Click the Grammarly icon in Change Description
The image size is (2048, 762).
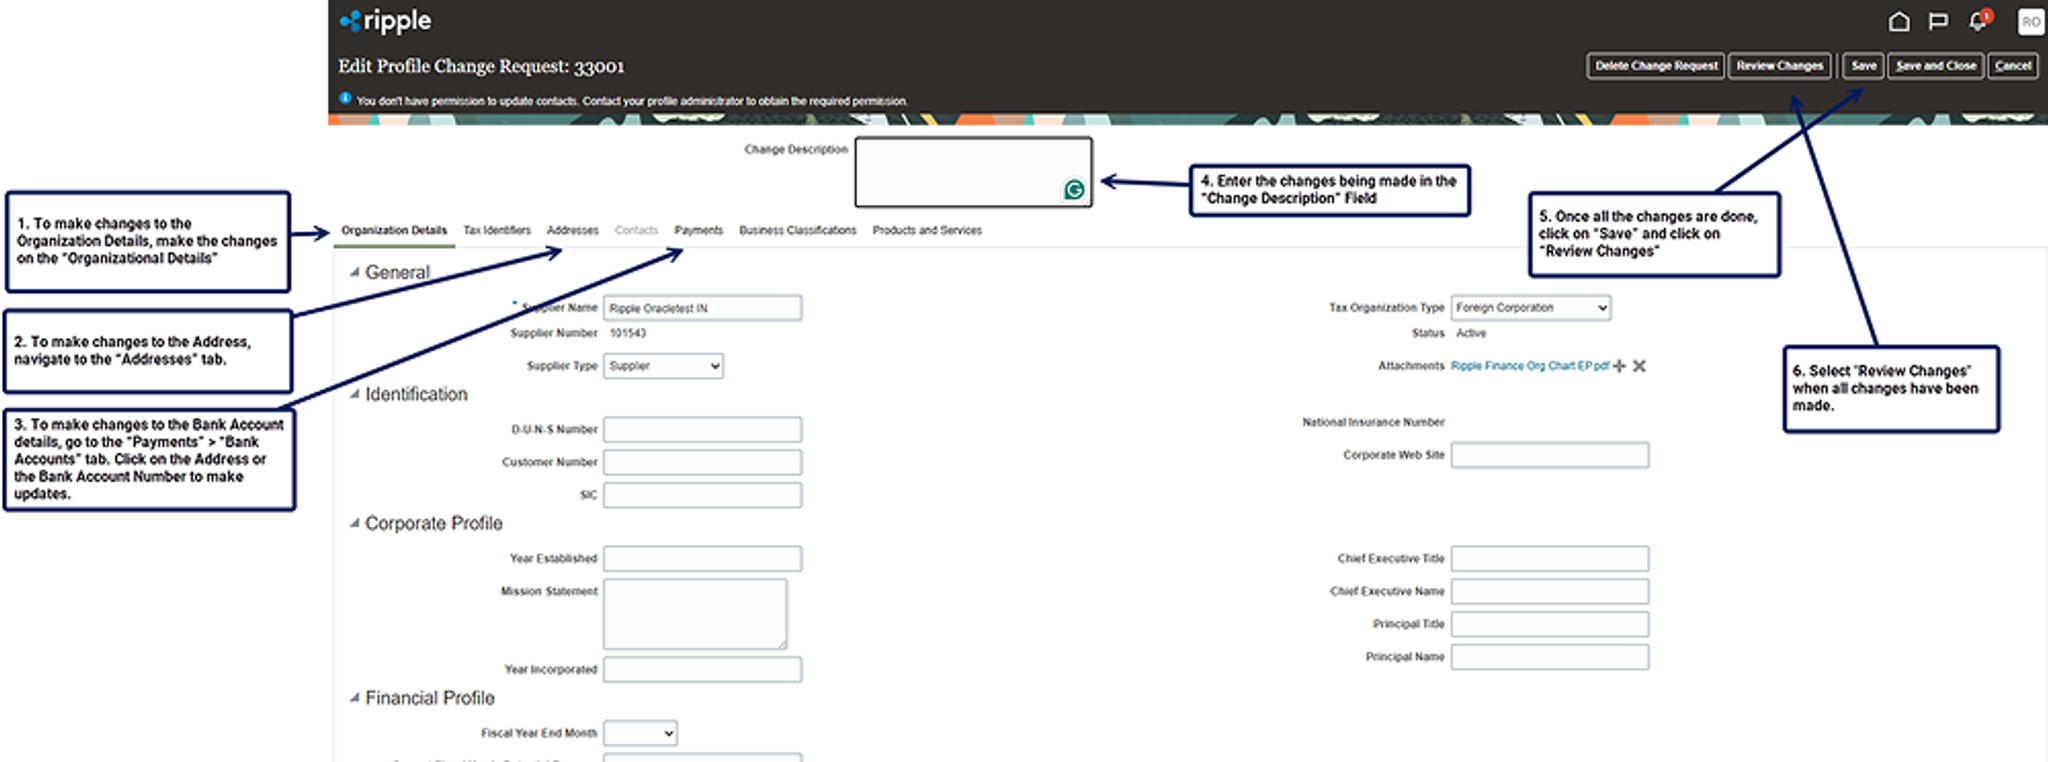[1074, 190]
